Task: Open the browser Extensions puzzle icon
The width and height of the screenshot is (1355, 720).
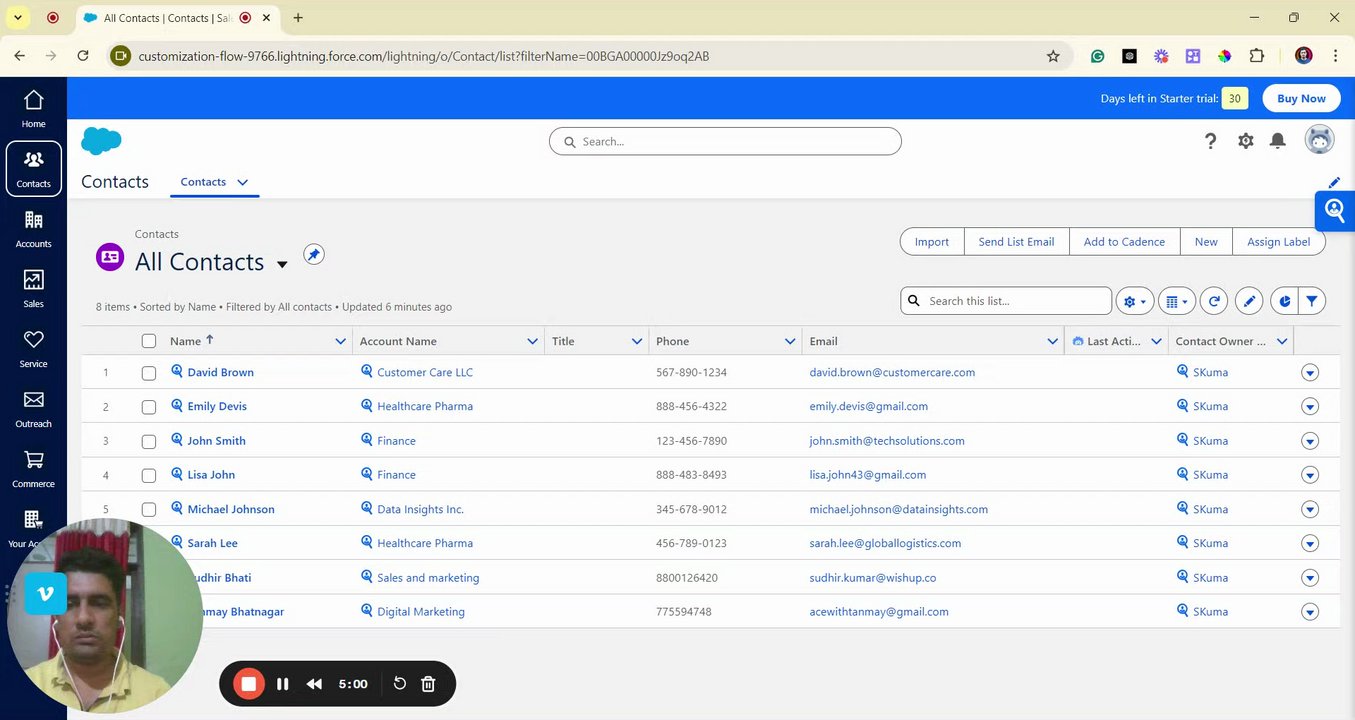Action: [1257, 56]
